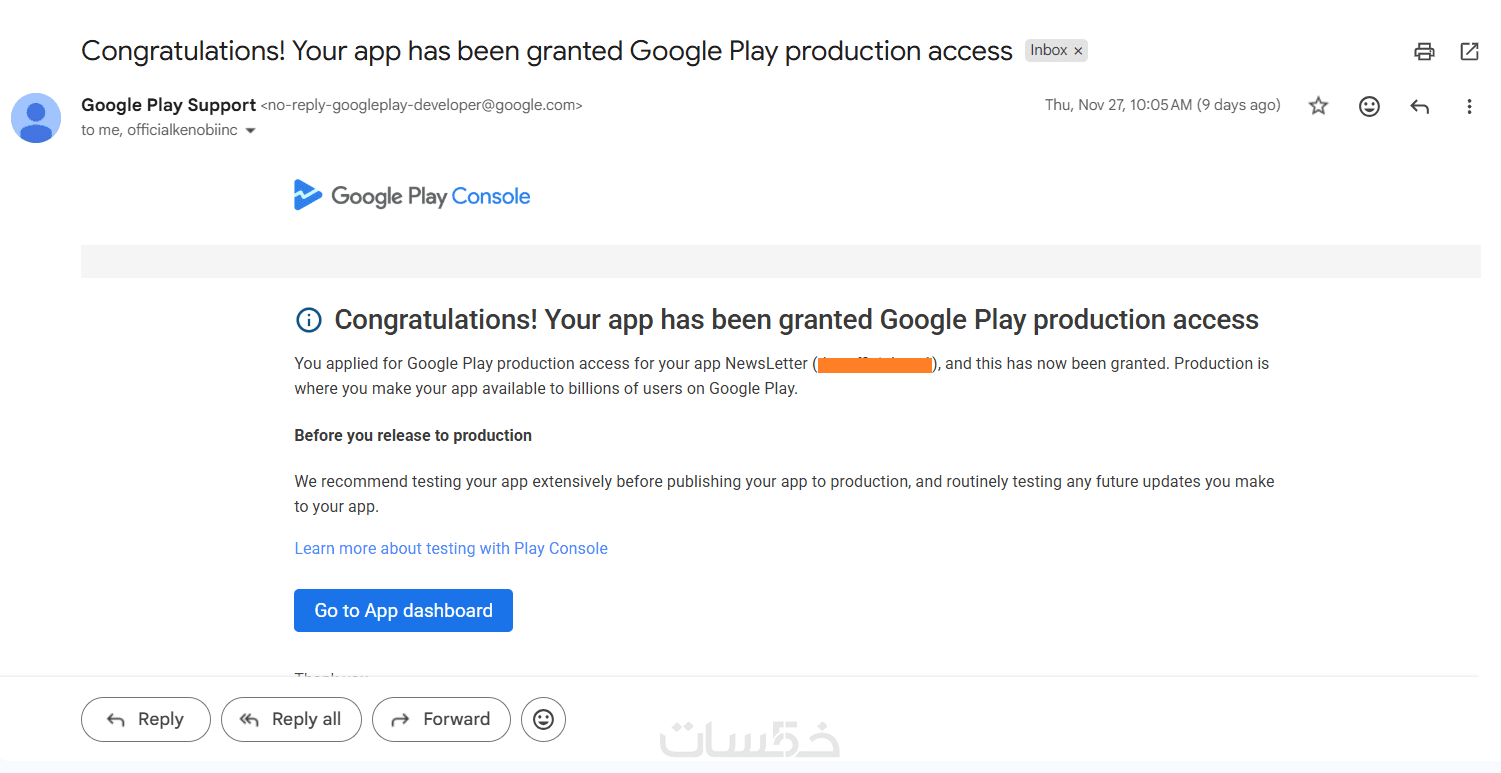Add emoji reaction from the header toolbar
The width and height of the screenshot is (1501, 773).
(1369, 106)
